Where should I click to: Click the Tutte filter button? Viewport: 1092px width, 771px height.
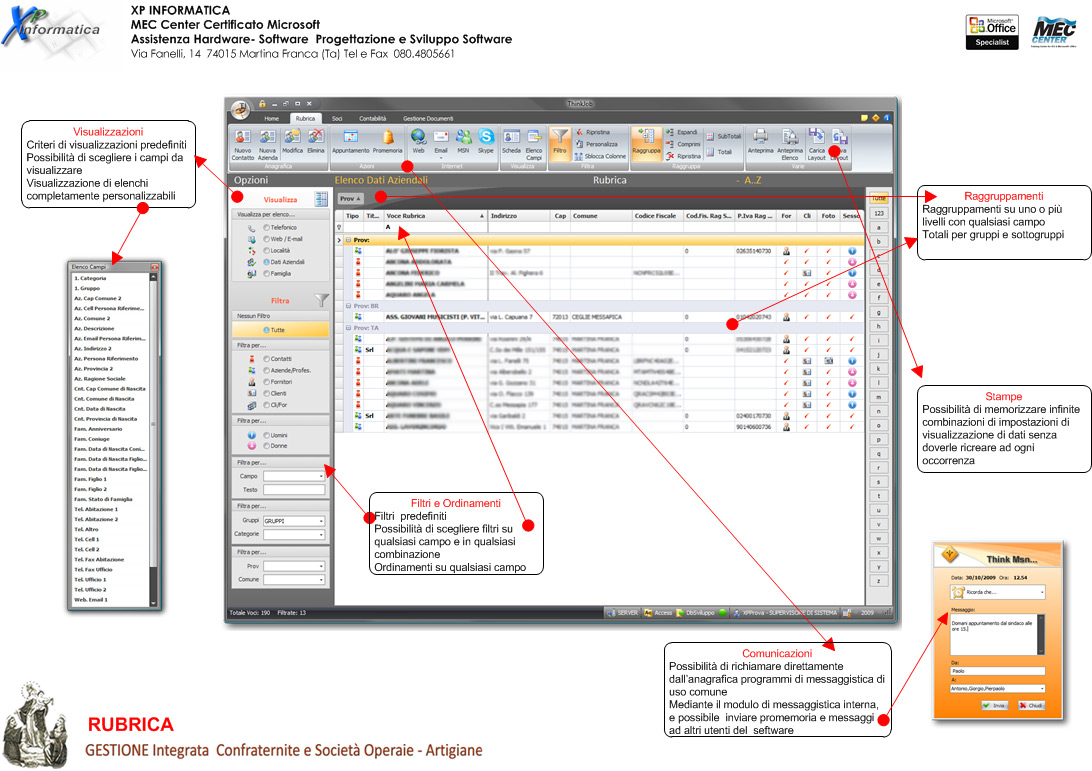(x=280, y=329)
